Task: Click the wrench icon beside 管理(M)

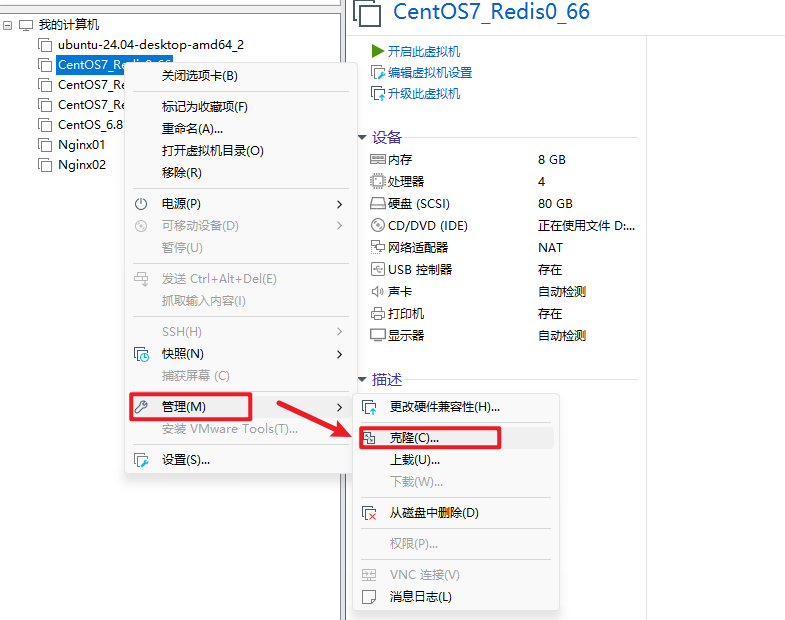Action: [141, 407]
